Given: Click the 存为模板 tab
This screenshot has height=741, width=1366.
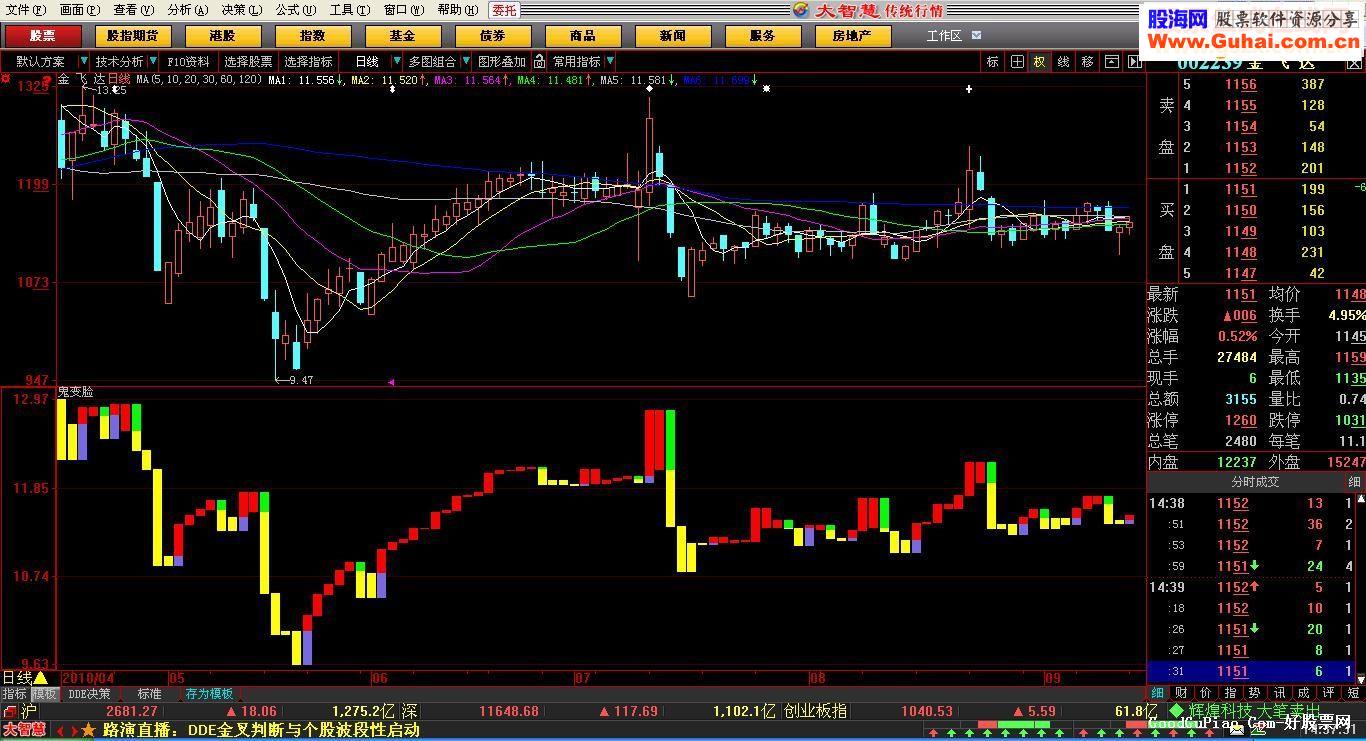Looking at the screenshot, I should pos(209,693).
